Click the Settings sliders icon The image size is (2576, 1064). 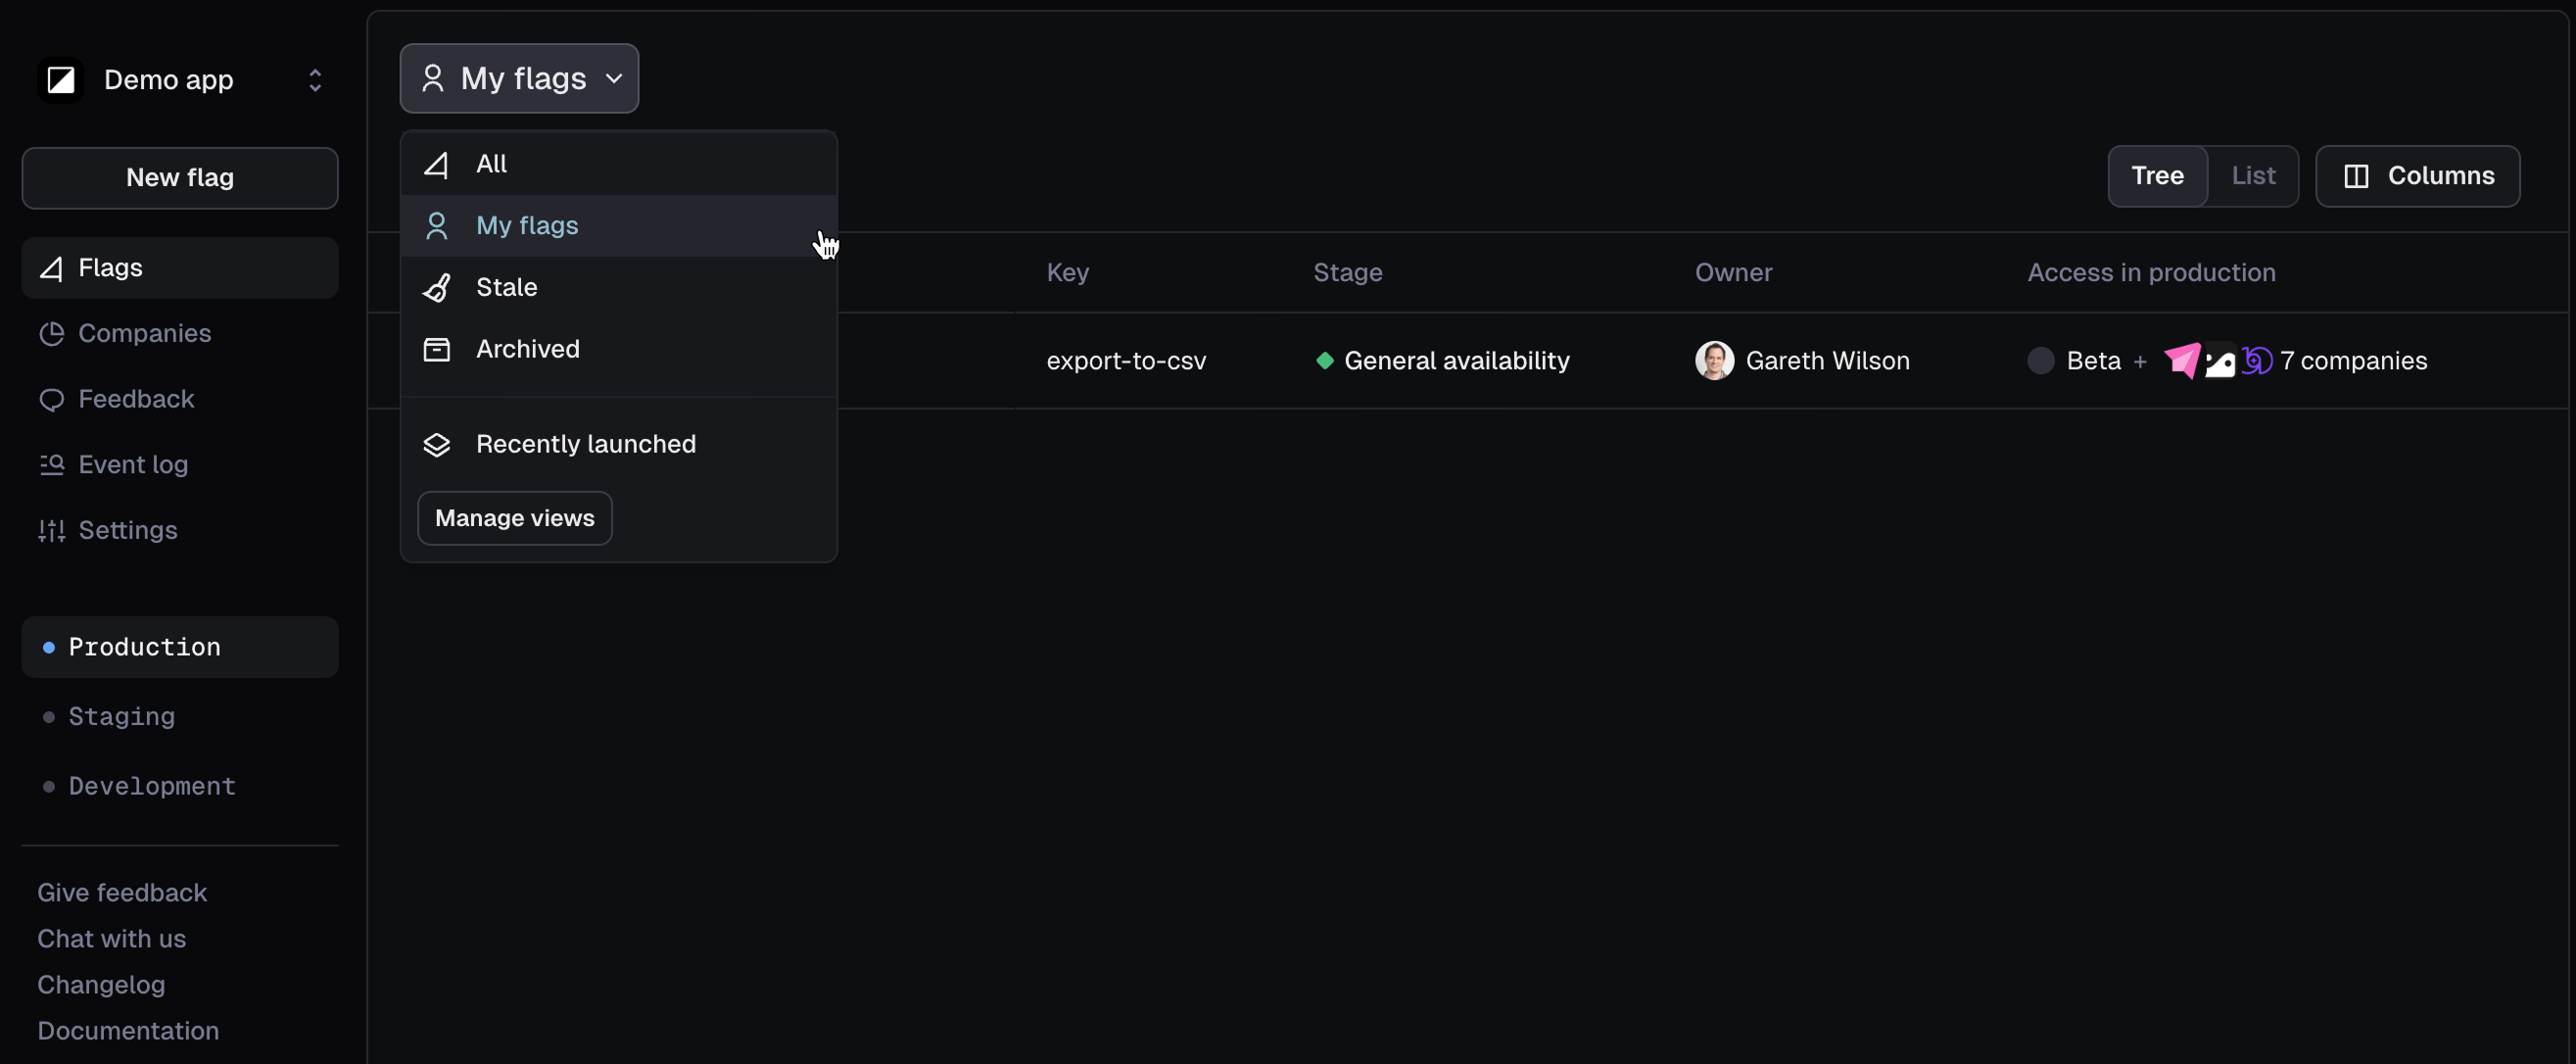coord(52,531)
